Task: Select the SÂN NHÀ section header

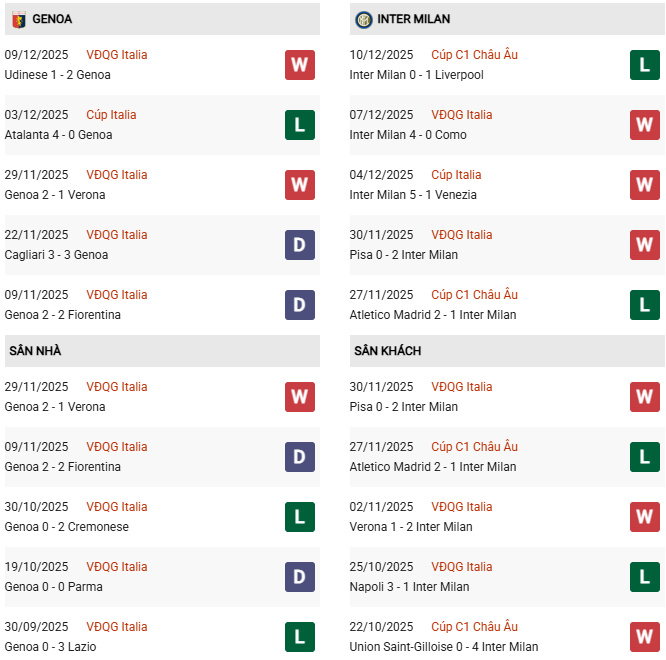Action: (x=35, y=351)
